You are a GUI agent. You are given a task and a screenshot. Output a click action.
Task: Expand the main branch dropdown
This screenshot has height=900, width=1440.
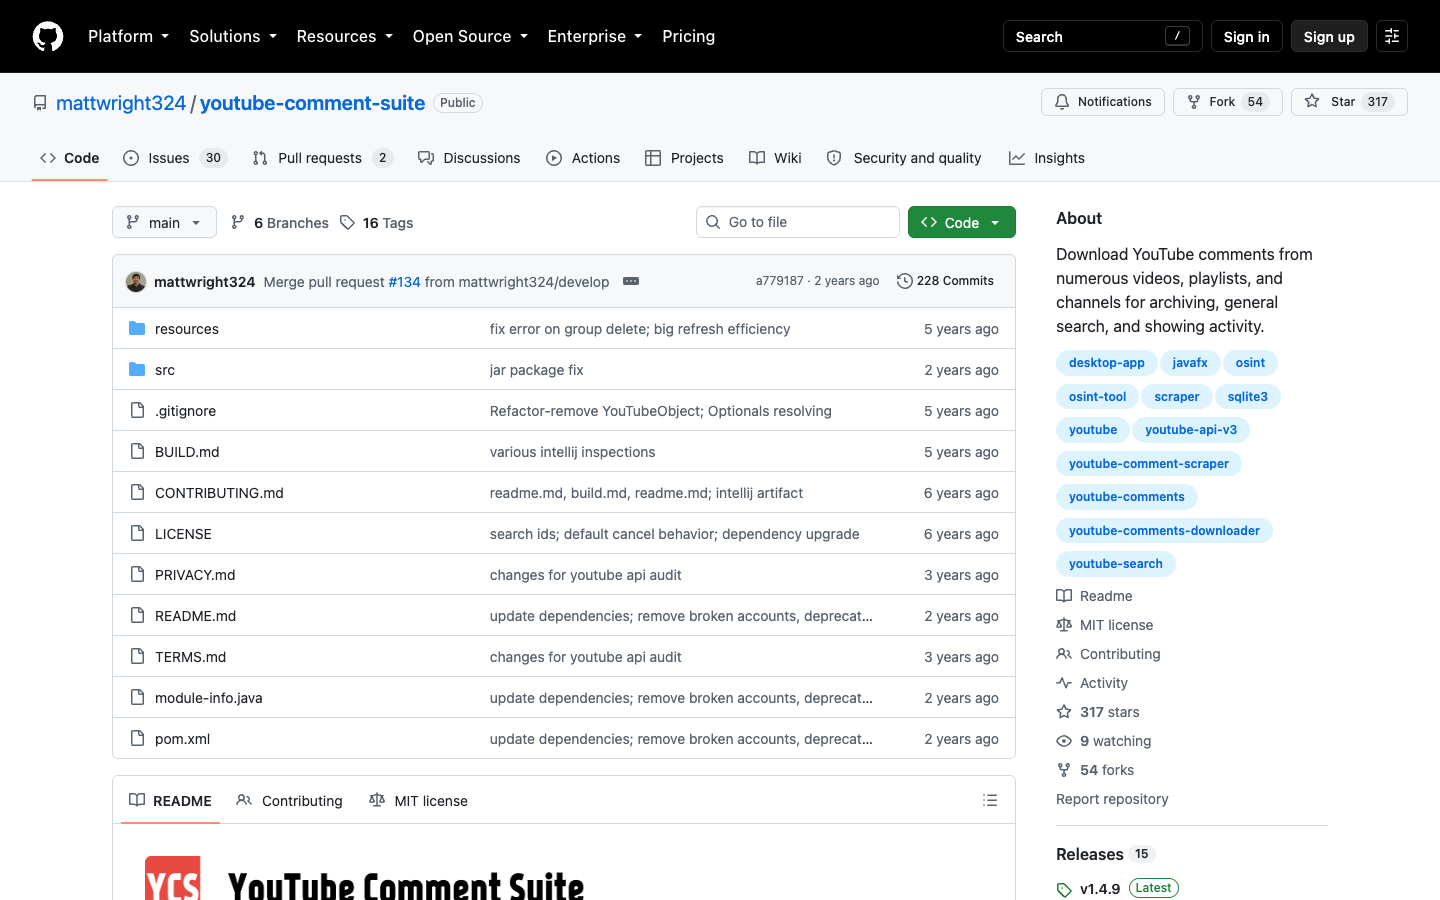click(164, 222)
